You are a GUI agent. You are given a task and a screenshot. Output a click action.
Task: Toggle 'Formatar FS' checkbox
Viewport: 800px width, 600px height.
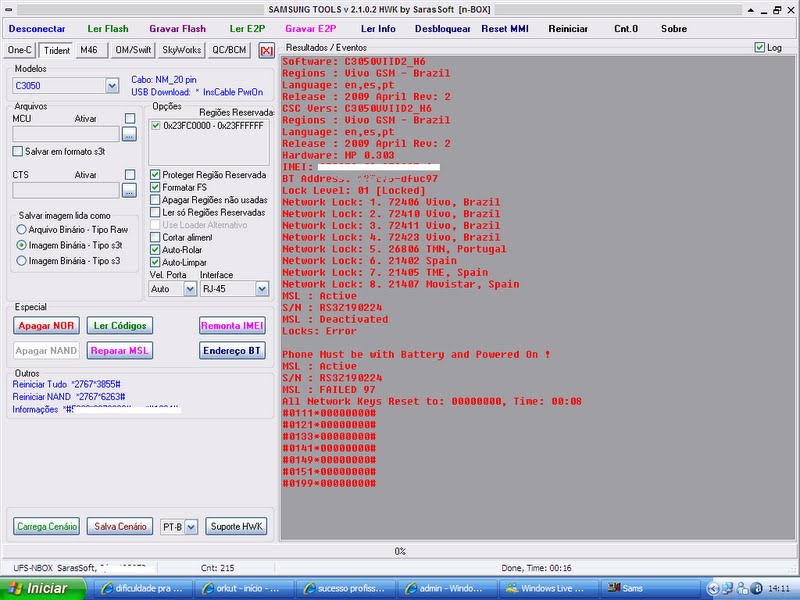[155, 187]
